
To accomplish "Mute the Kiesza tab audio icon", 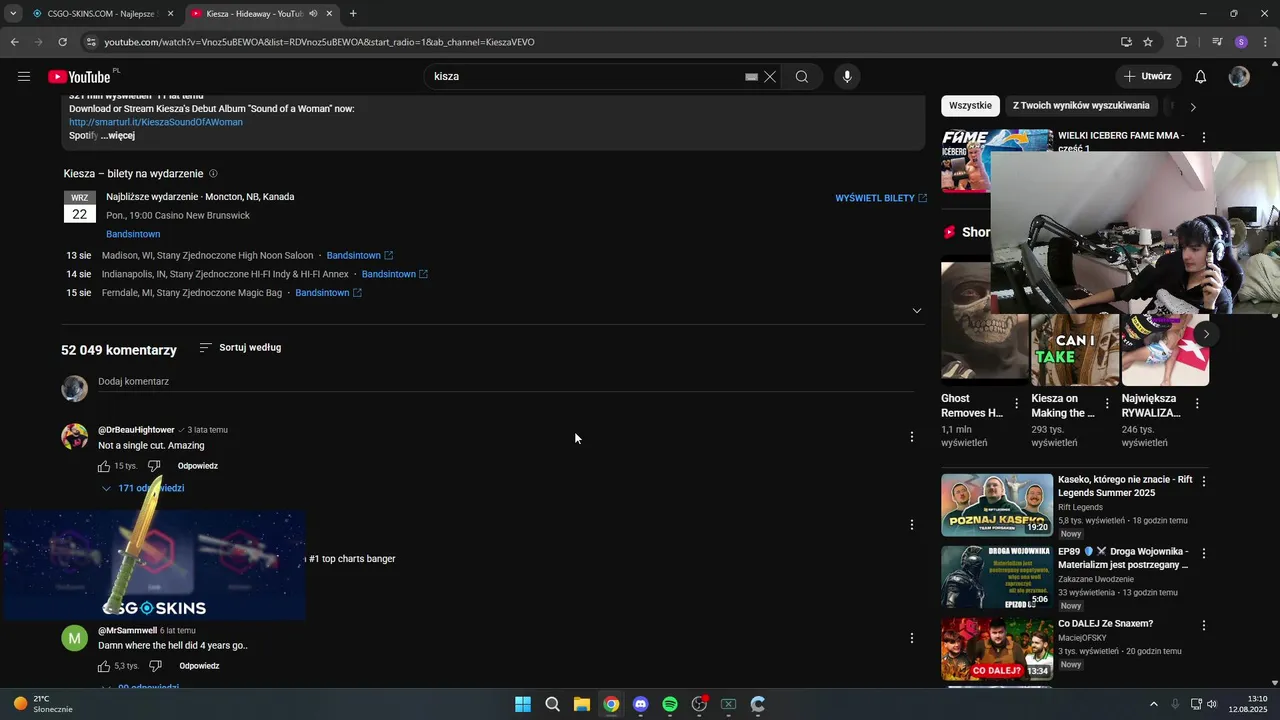I will pos(313,14).
